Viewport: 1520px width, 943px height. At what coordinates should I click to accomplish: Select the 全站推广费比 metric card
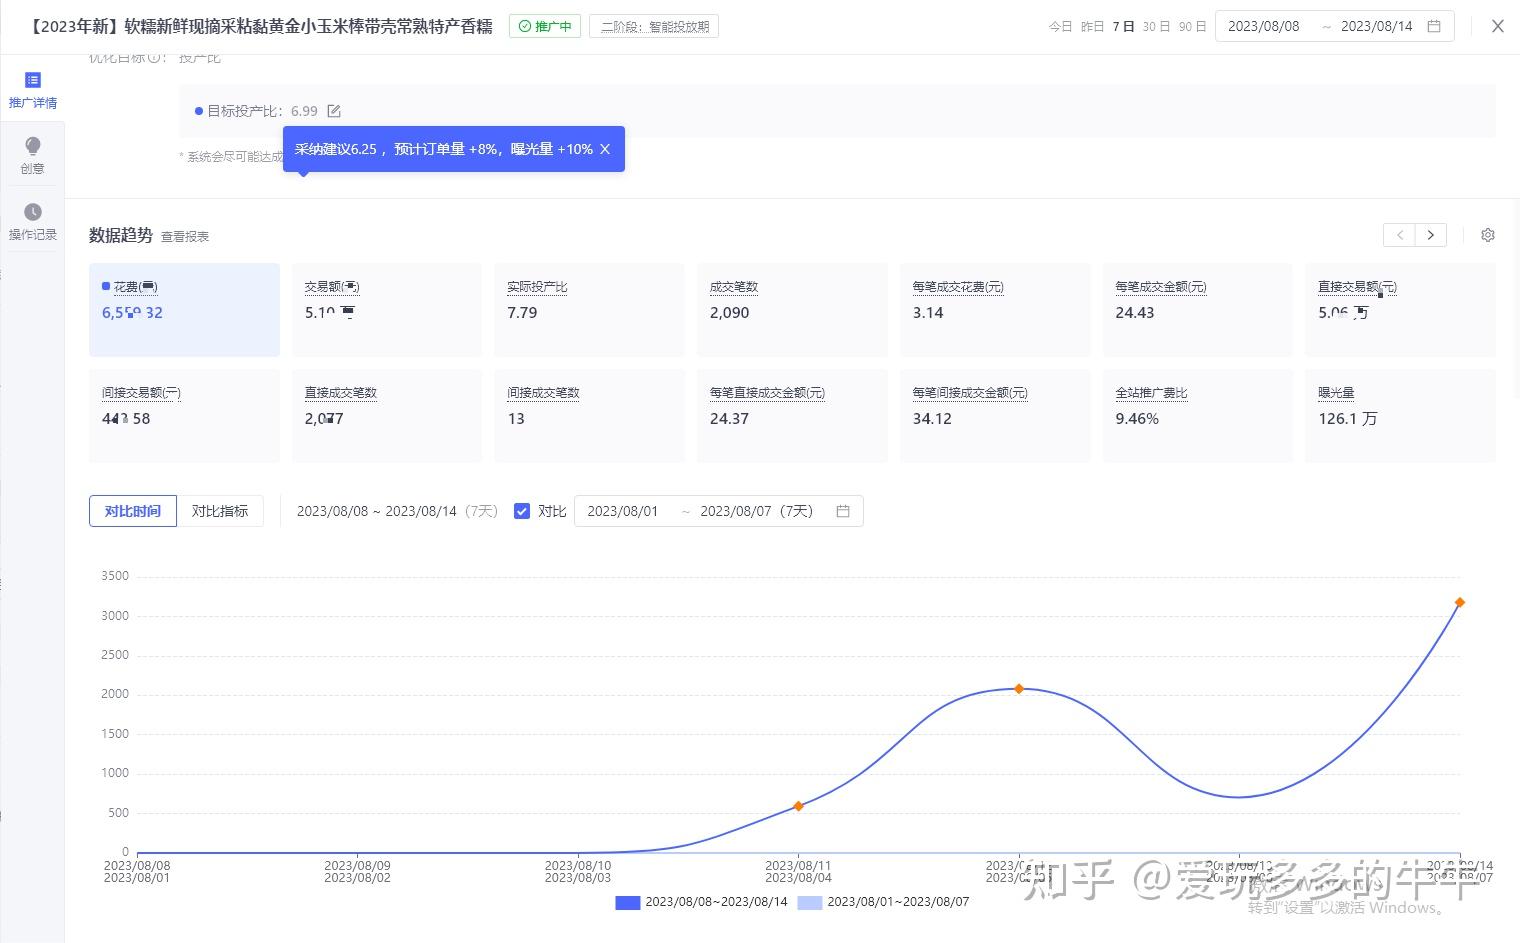(1198, 416)
